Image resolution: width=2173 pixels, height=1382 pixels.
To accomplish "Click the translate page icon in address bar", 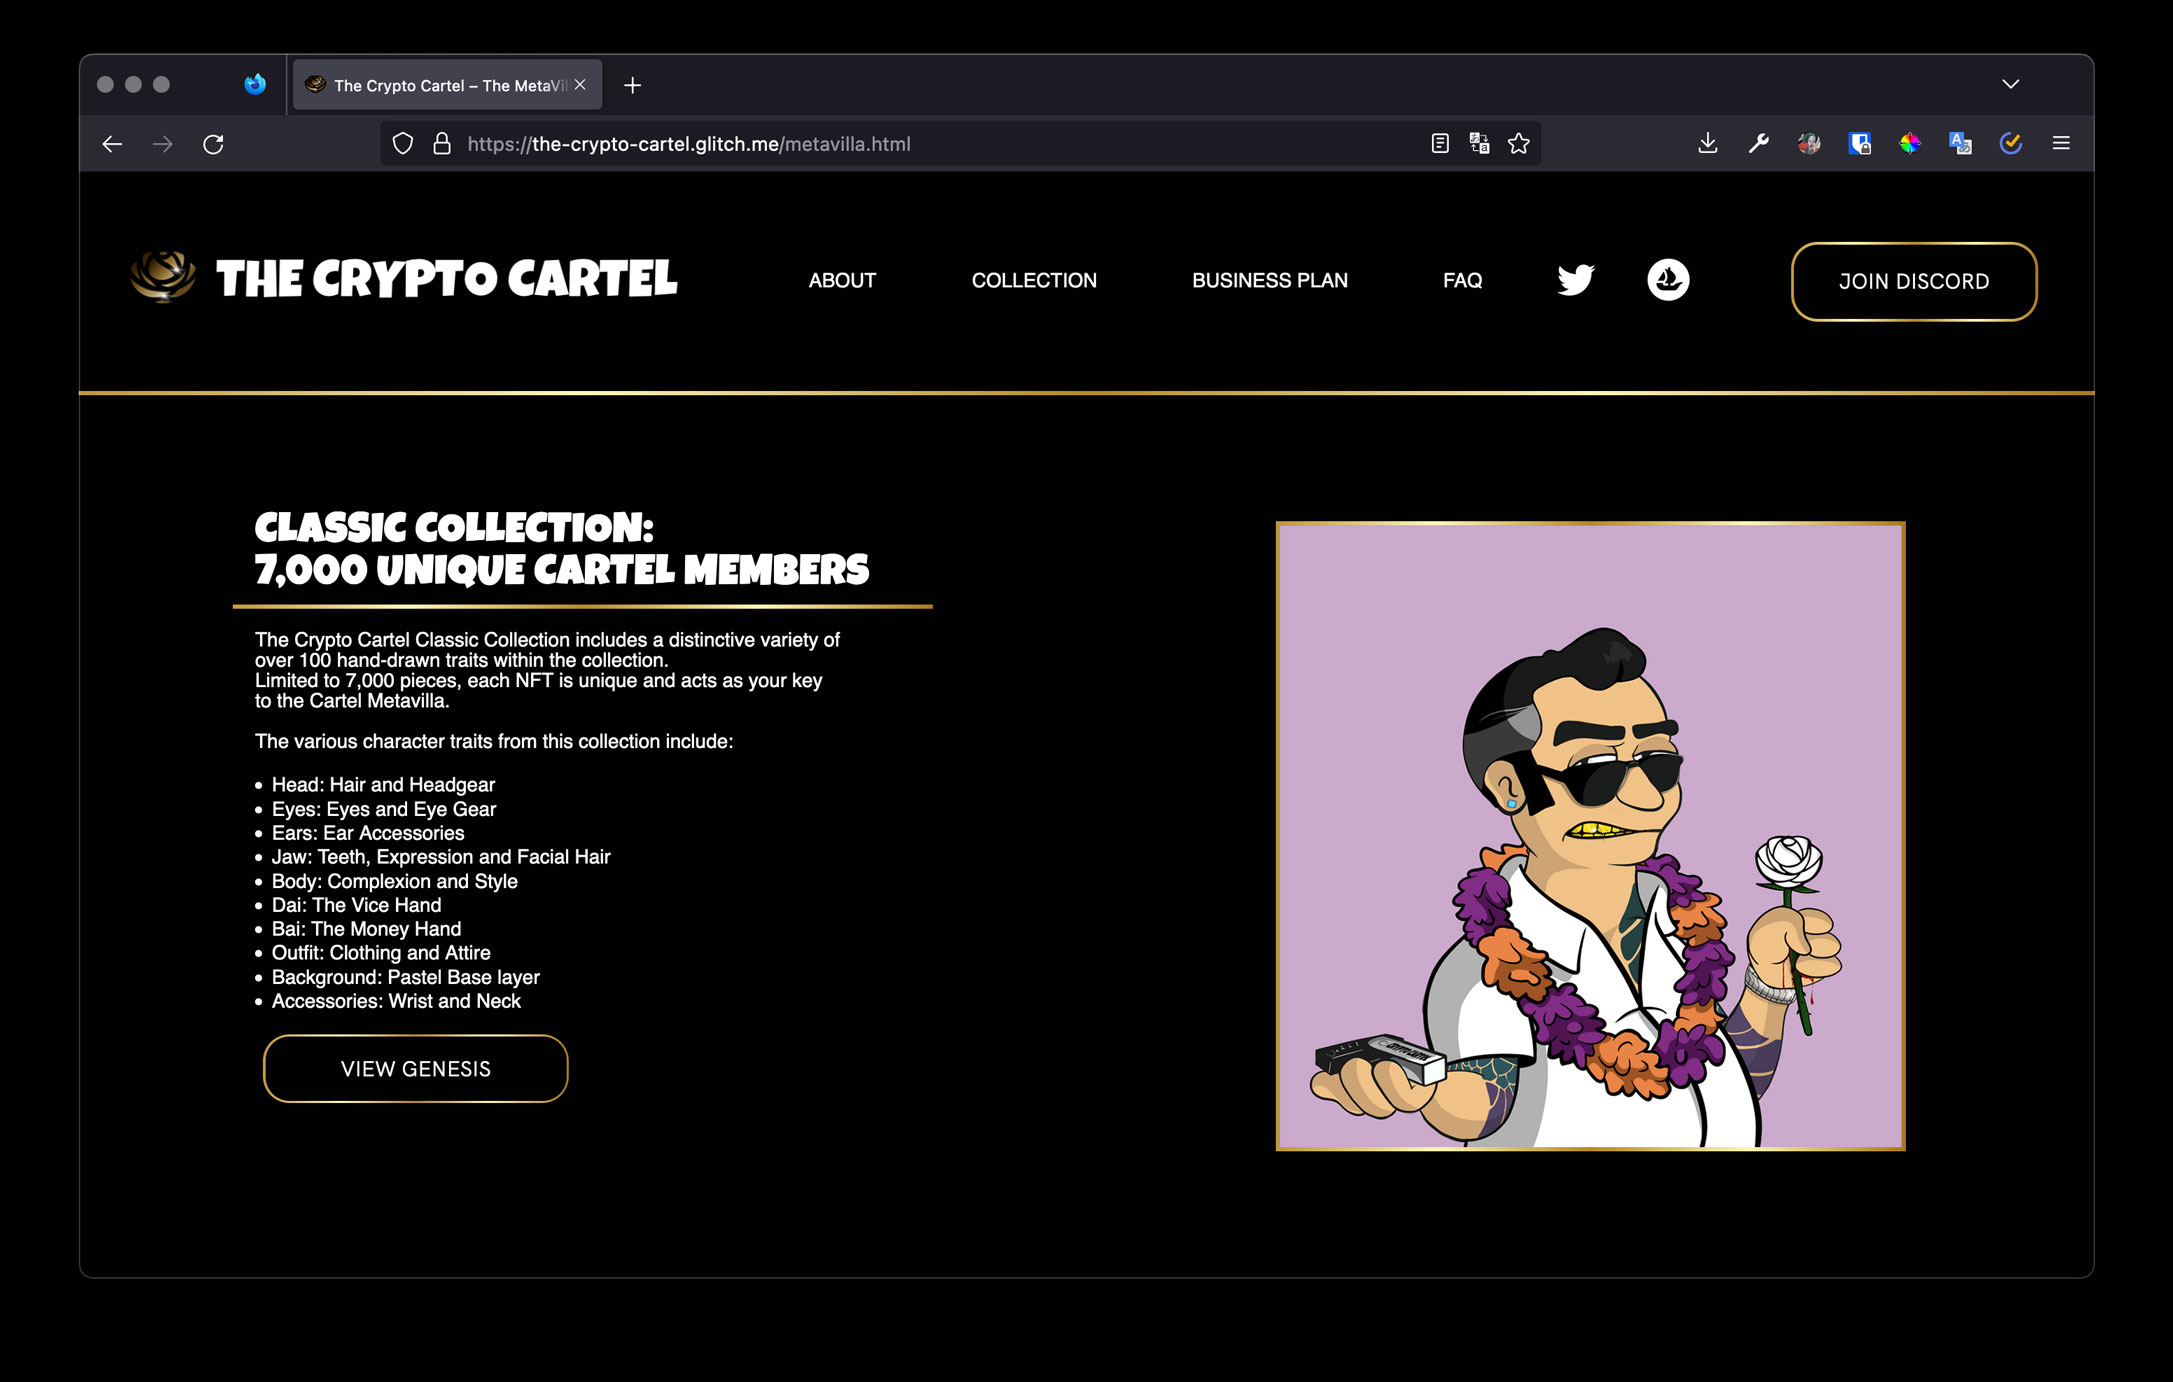I will 1479,144.
